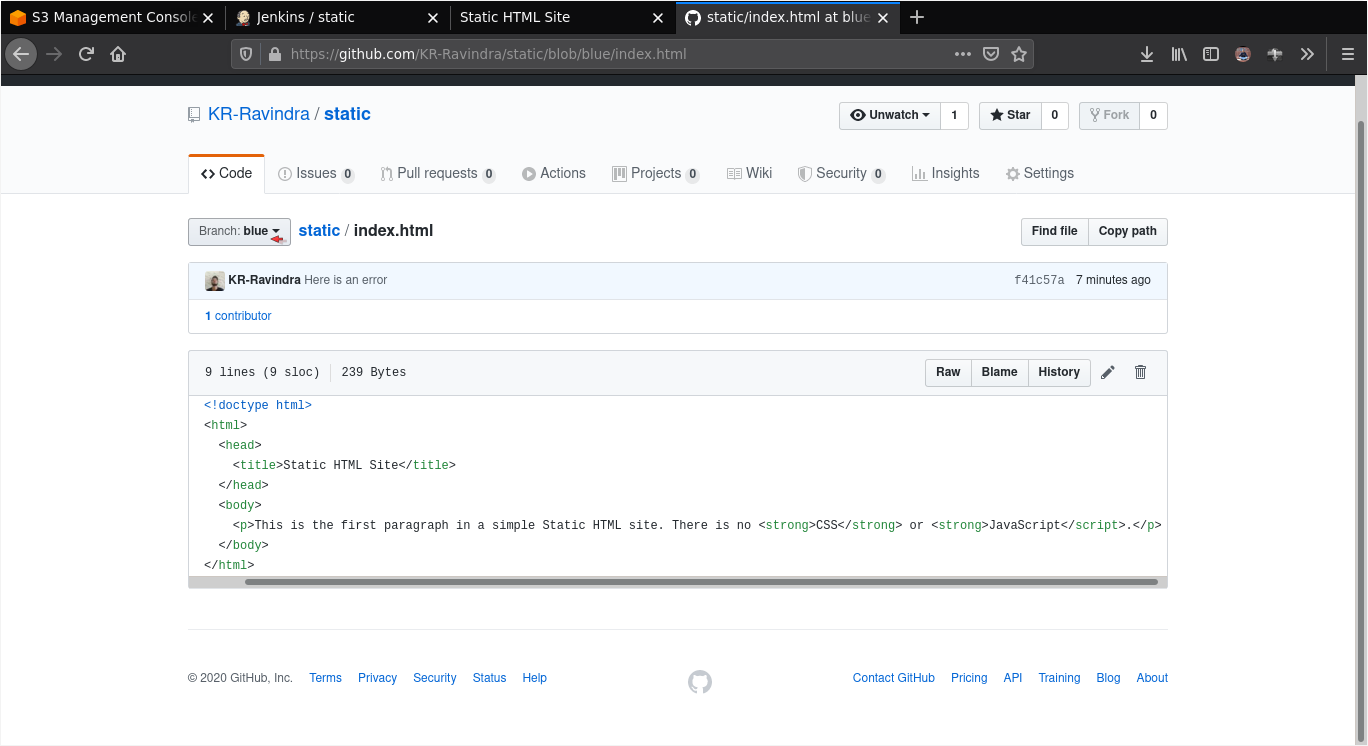Open the Wiki tab

(750, 173)
